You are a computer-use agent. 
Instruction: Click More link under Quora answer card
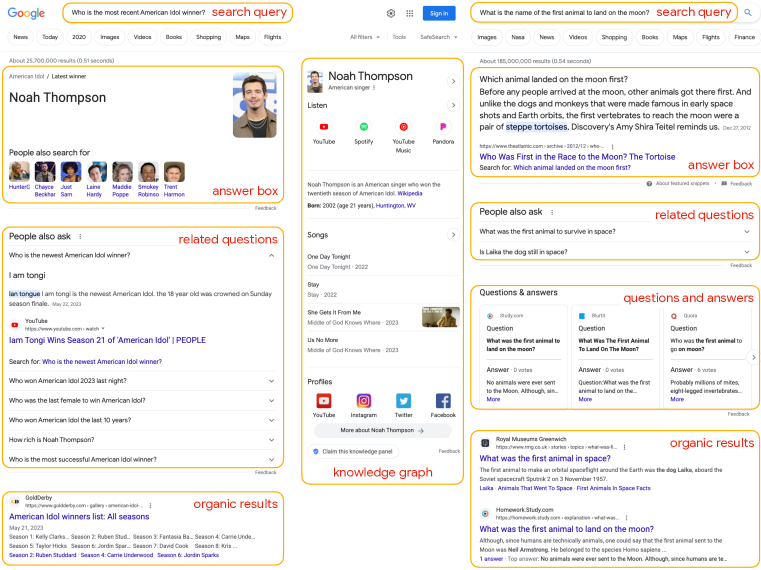tap(677, 399)
